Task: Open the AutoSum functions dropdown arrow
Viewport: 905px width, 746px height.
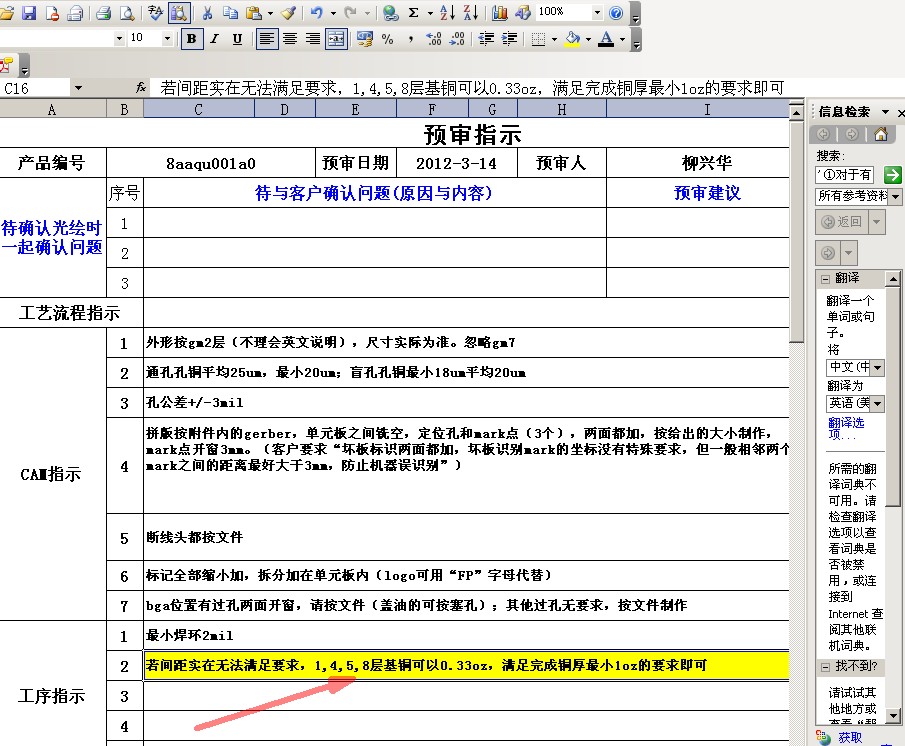Action: tap(430, 13)
